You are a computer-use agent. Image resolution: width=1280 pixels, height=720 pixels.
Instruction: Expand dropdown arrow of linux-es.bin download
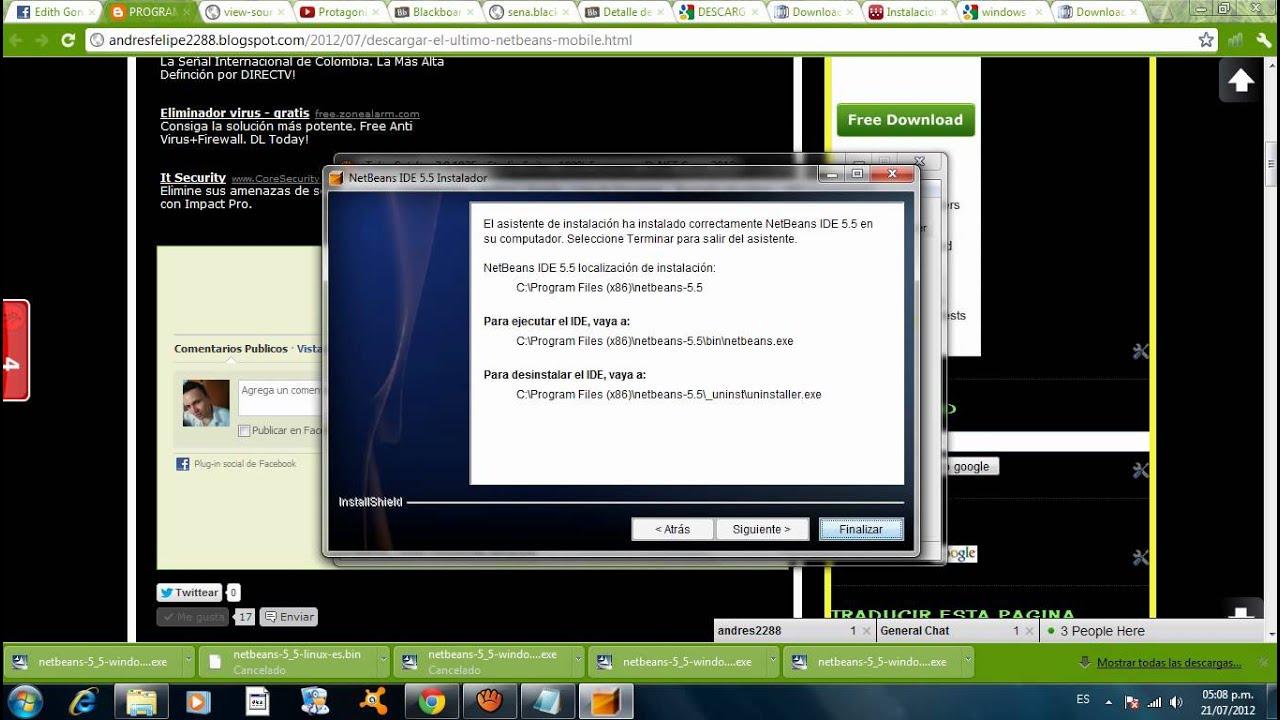(x=382, y=661)
